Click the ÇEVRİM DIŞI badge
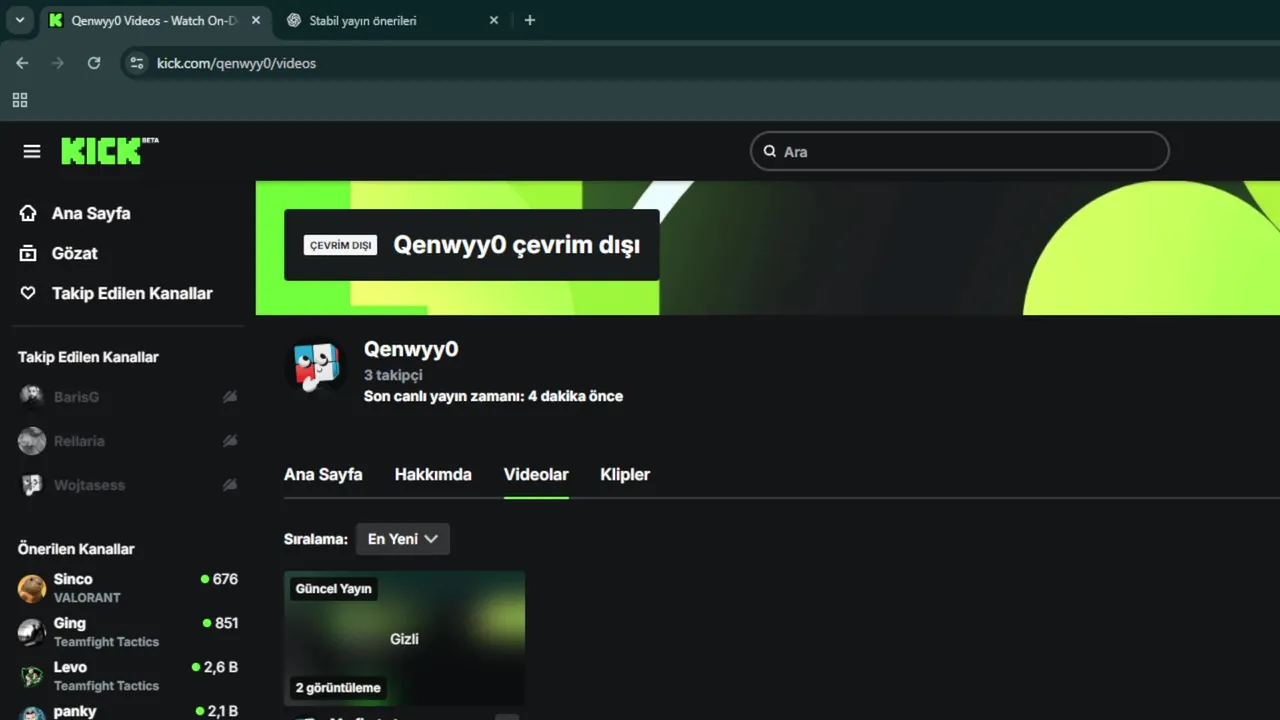The width and height of the screenshot is (1280, 720). point(340,245)
